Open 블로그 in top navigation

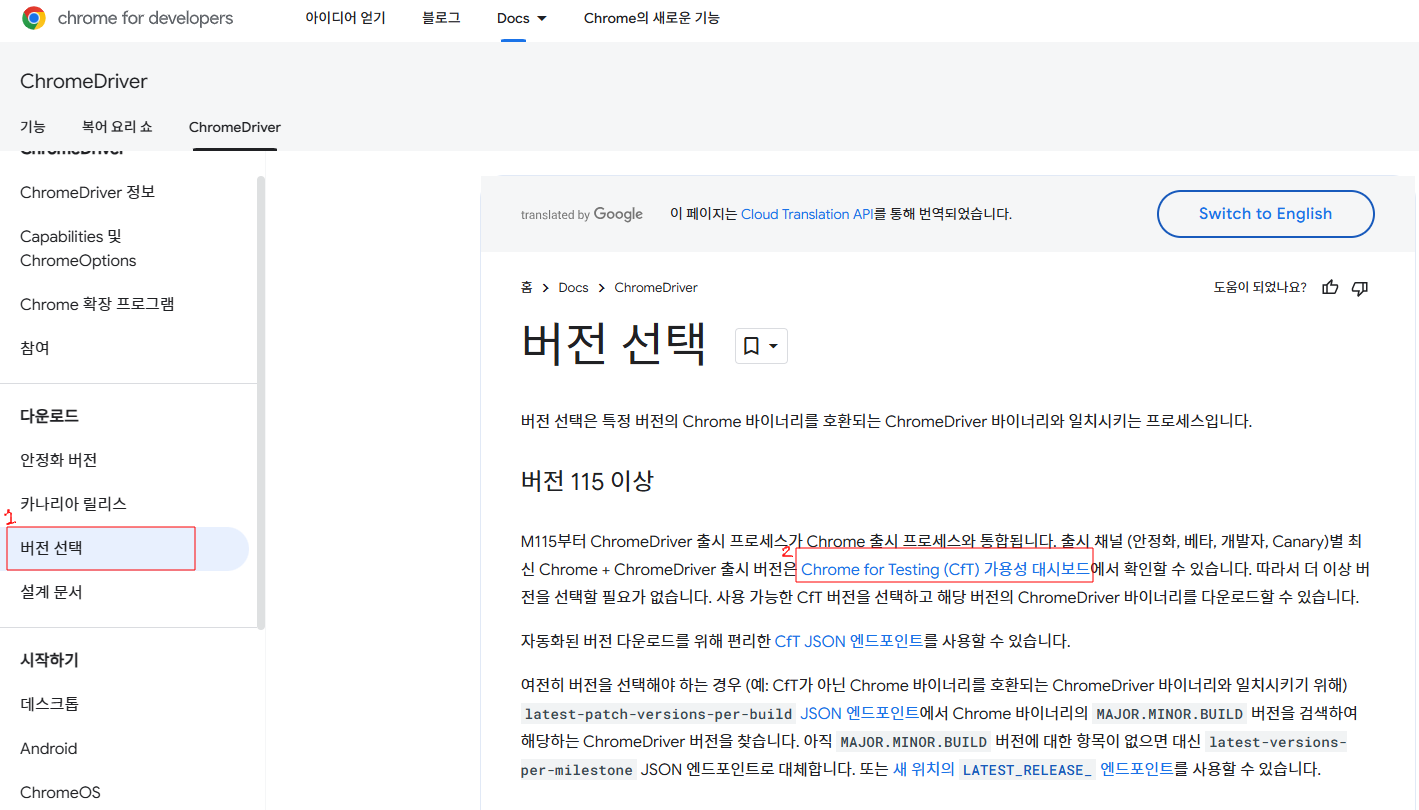tap(441, 18)
